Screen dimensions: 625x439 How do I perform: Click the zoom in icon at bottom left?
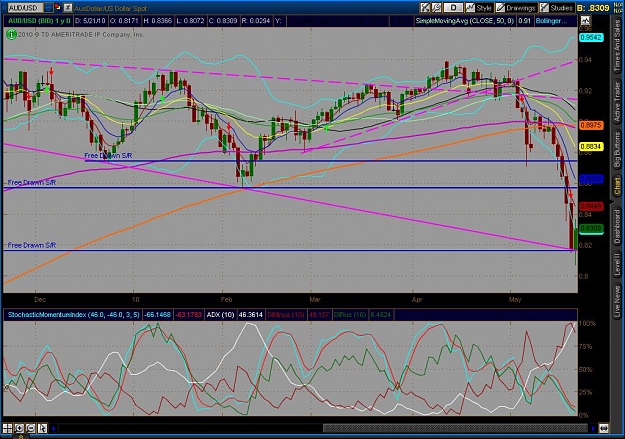19,428
